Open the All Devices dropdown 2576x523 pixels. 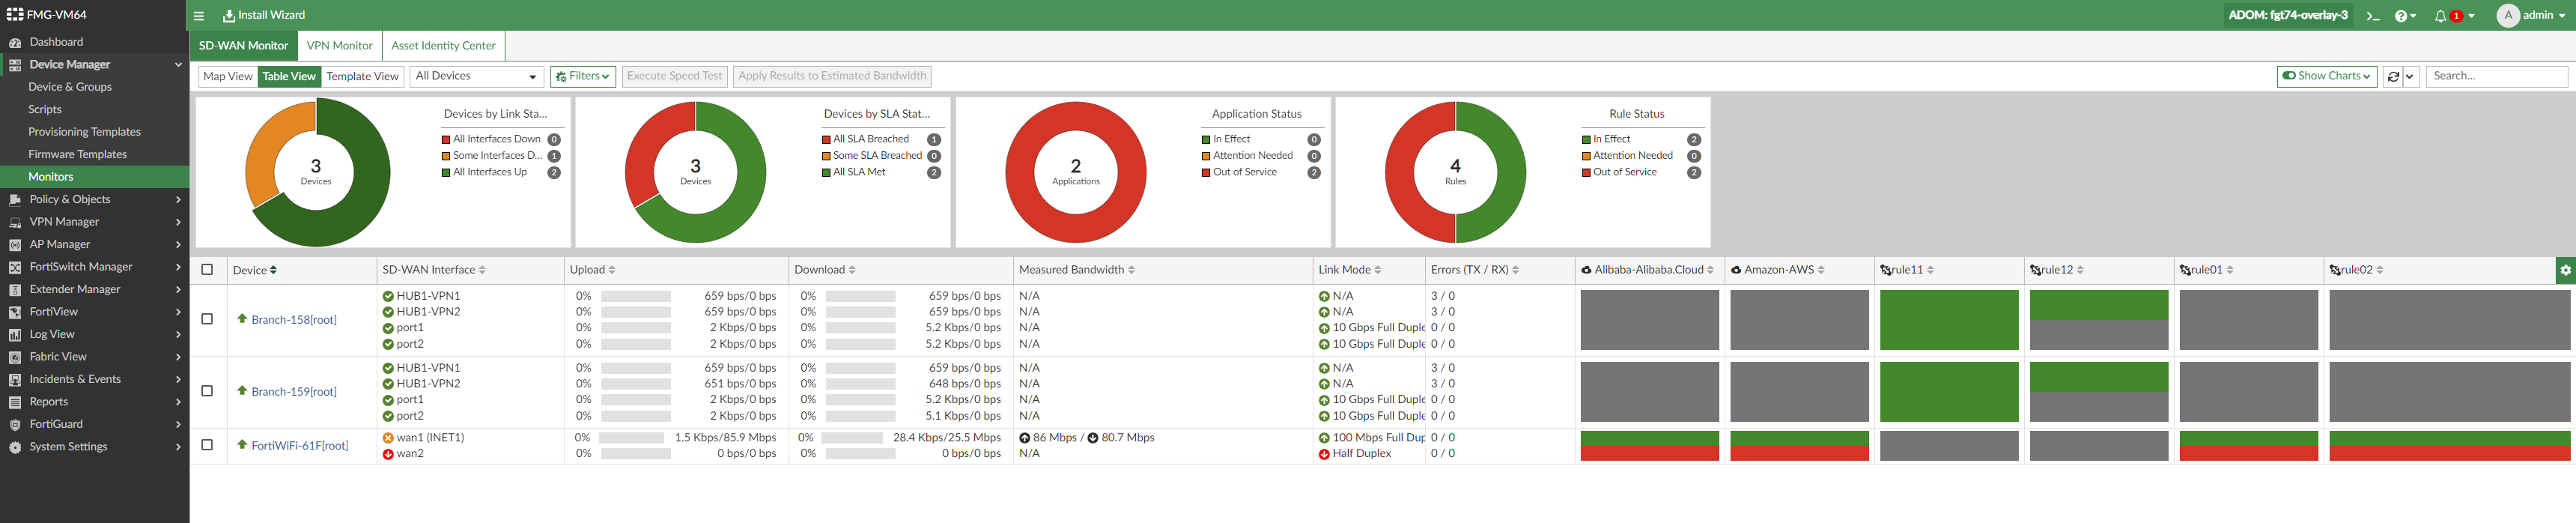[477, 76]
